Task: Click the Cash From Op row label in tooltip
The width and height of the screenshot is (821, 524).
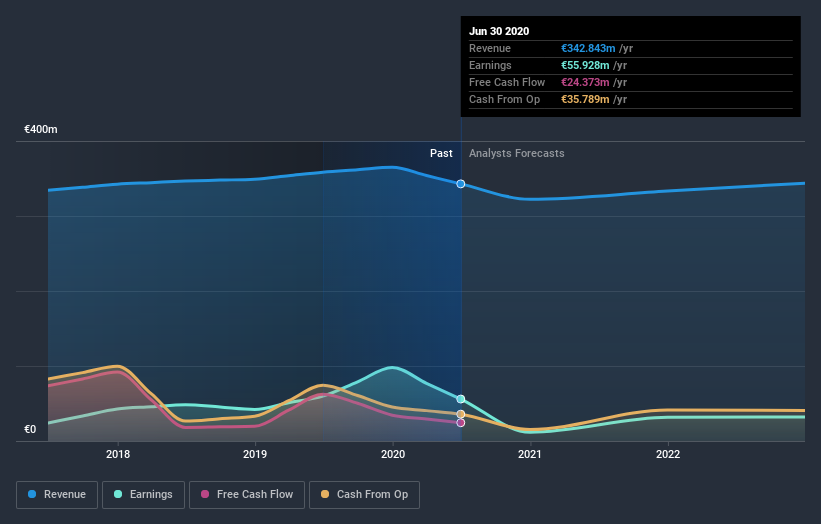Action: (504, 99)
